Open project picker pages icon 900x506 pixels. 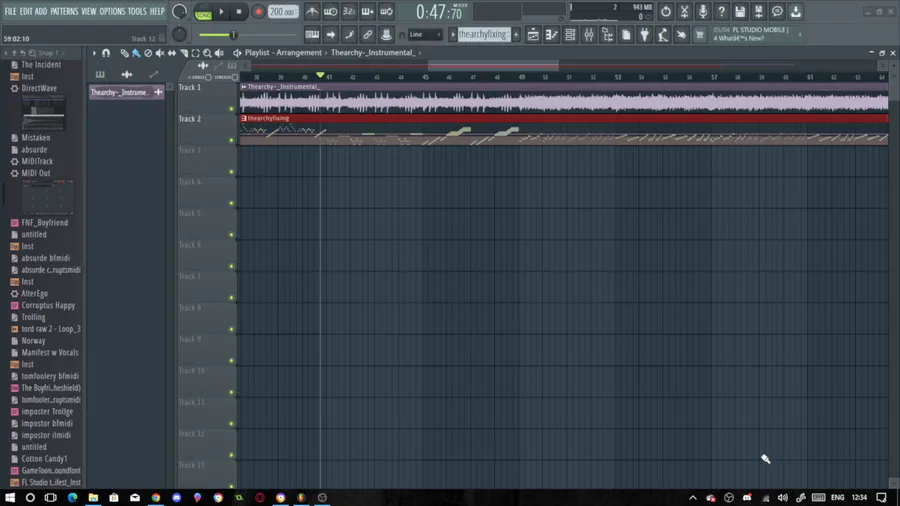626,35
